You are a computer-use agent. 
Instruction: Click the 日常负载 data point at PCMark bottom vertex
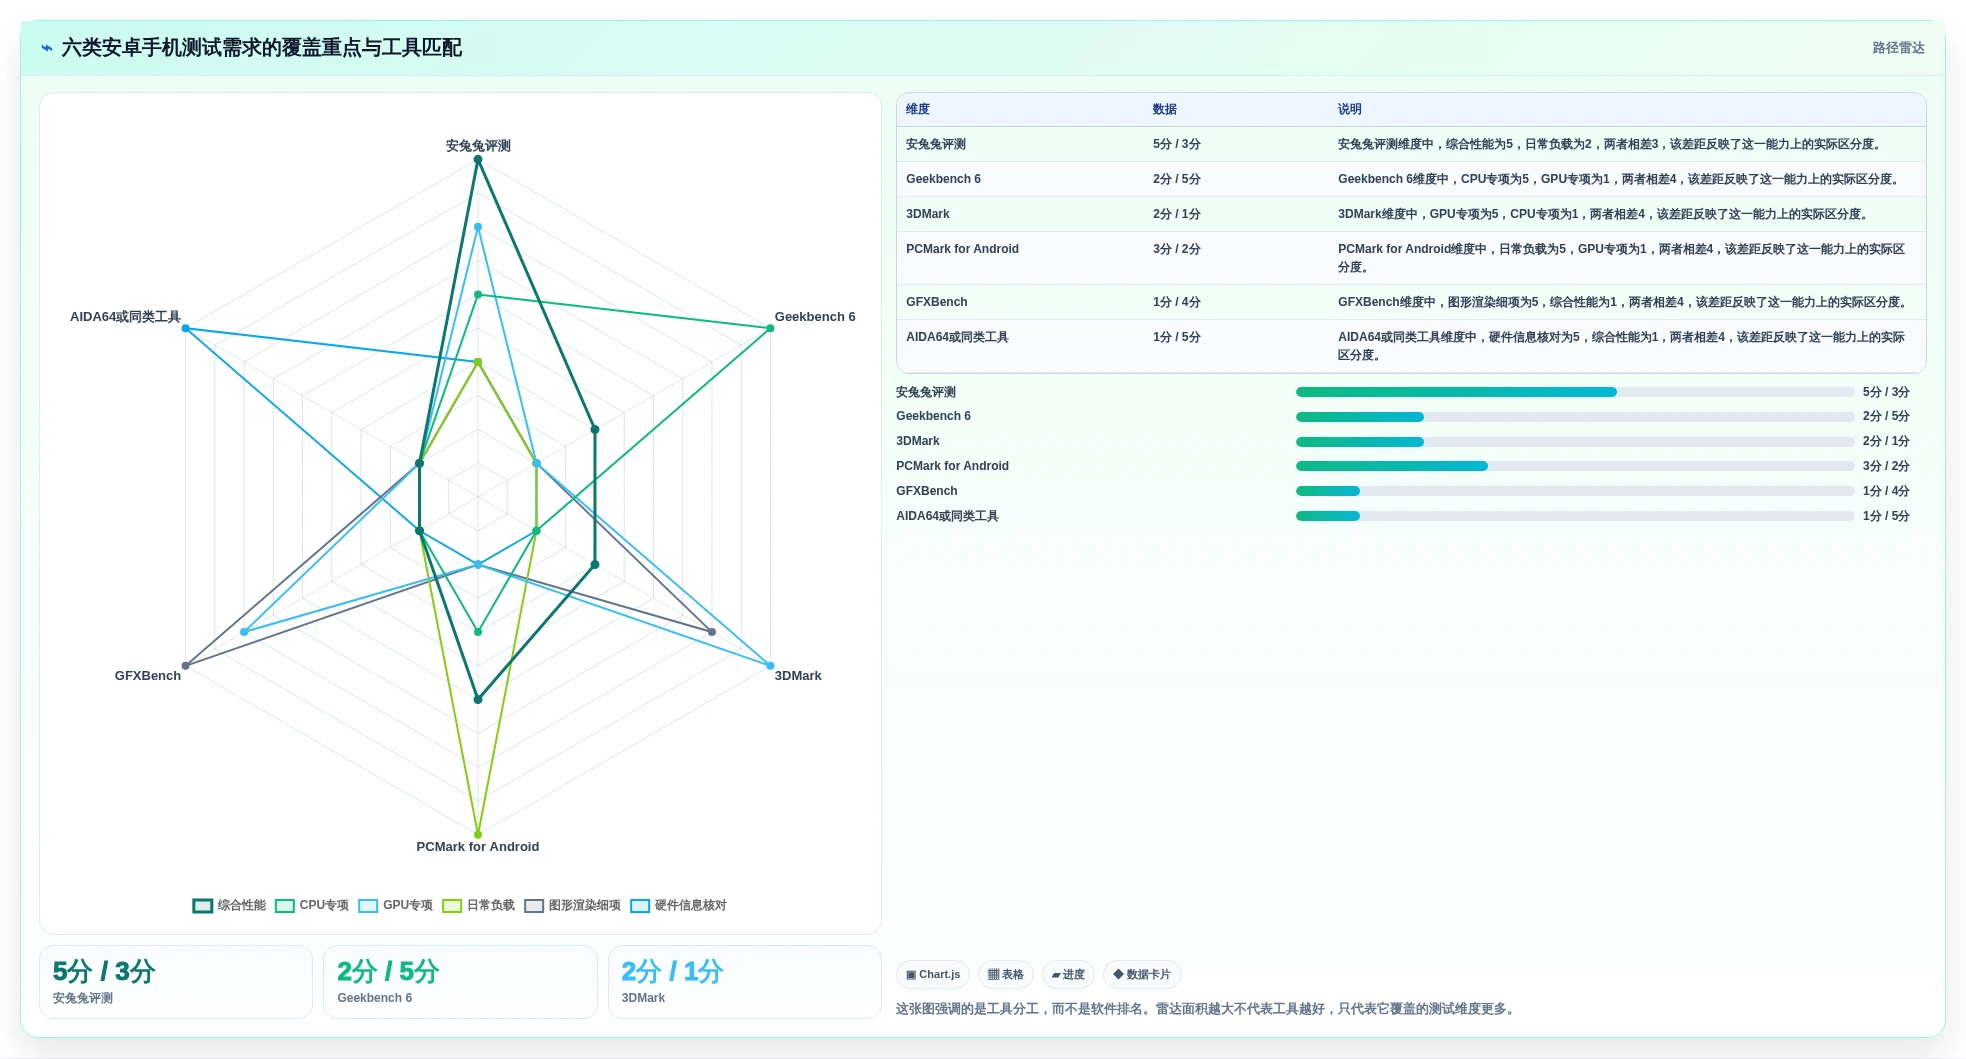click(x=478, y=835)
